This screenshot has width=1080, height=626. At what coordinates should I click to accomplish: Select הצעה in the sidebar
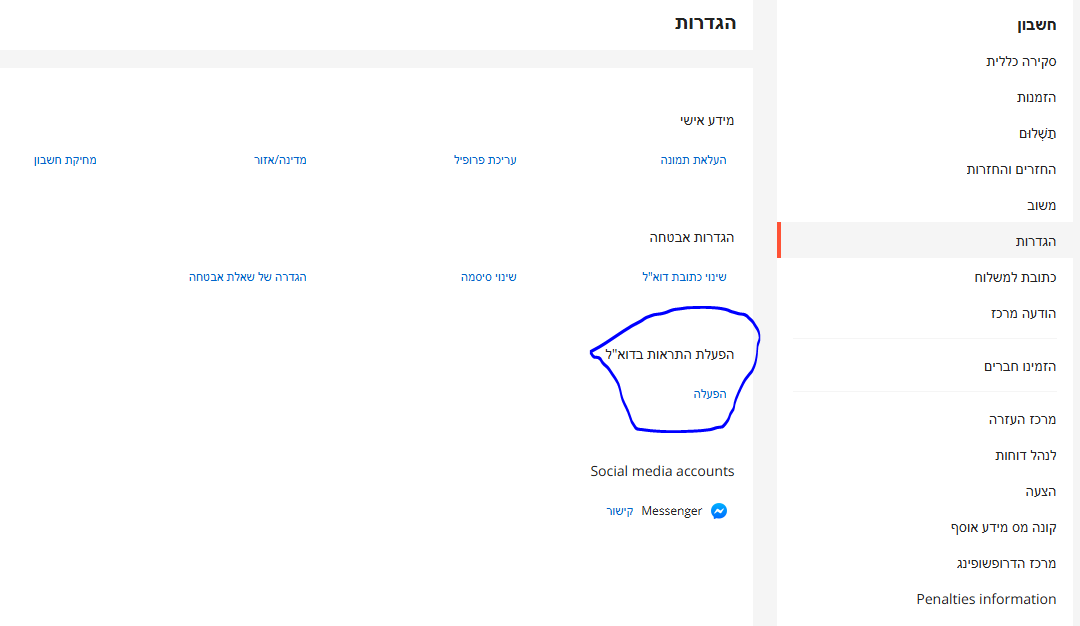pos(1040,491)
